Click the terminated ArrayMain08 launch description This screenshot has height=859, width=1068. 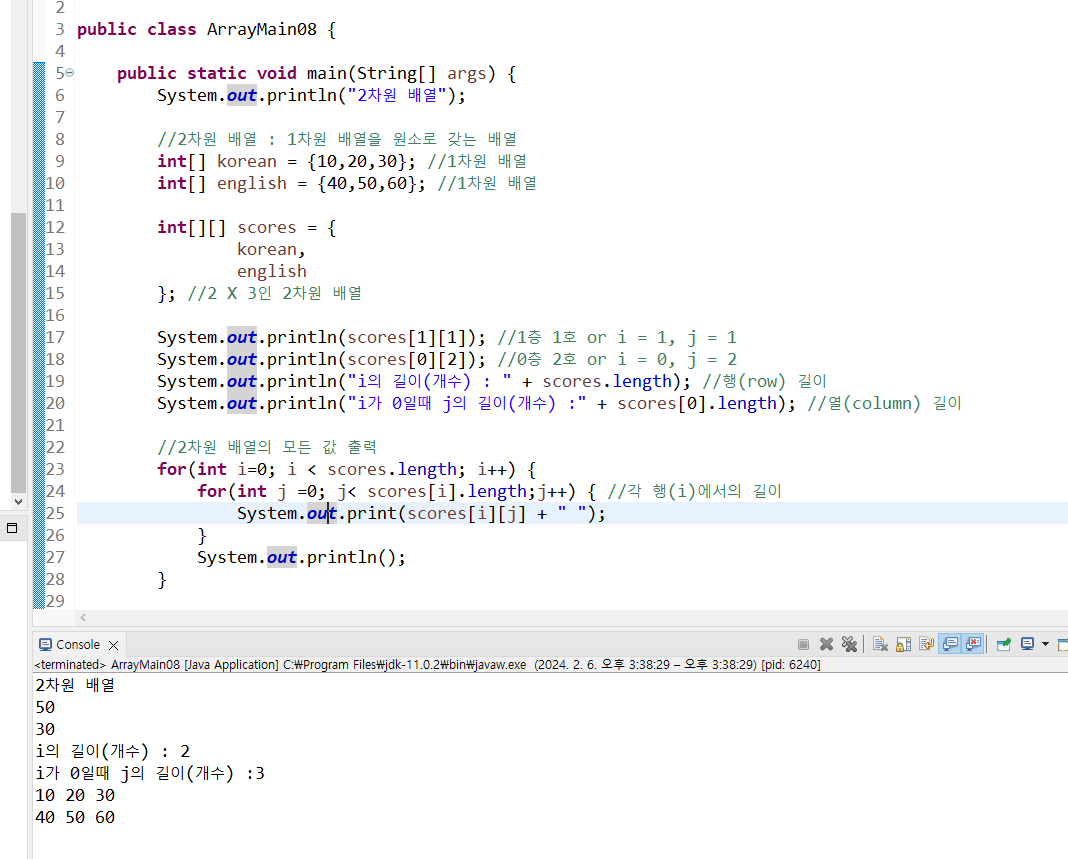[427, 664]
